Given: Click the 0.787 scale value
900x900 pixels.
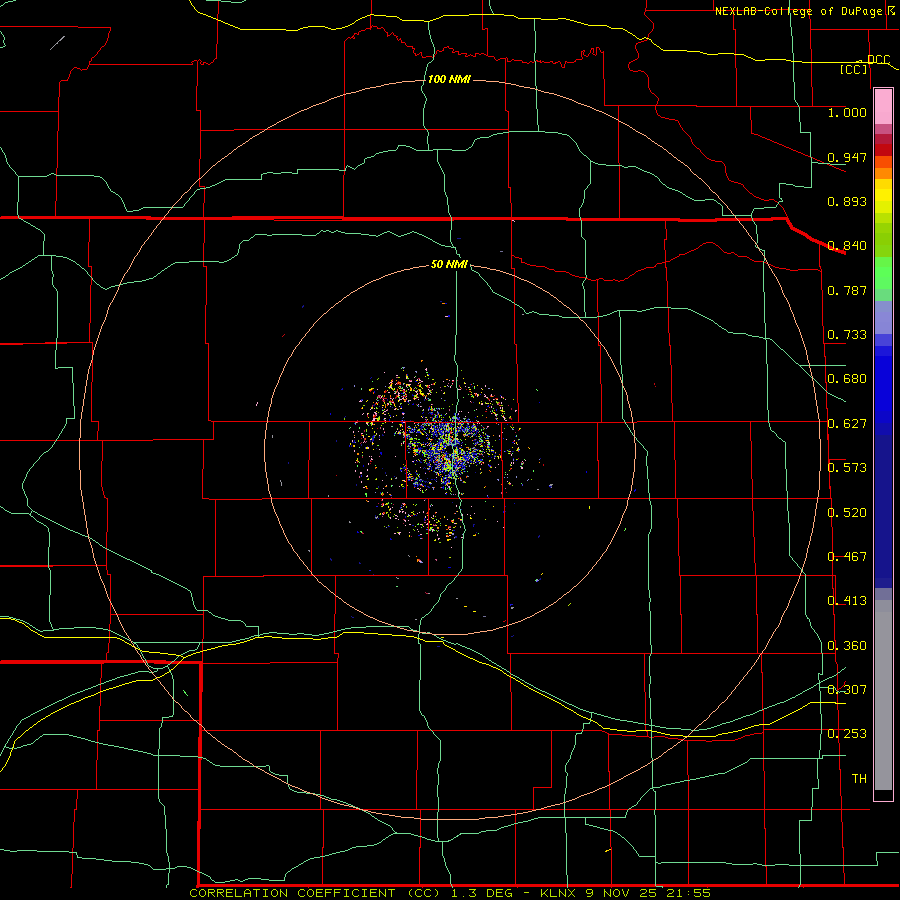Looking at the screenshot, I should 847,290.
